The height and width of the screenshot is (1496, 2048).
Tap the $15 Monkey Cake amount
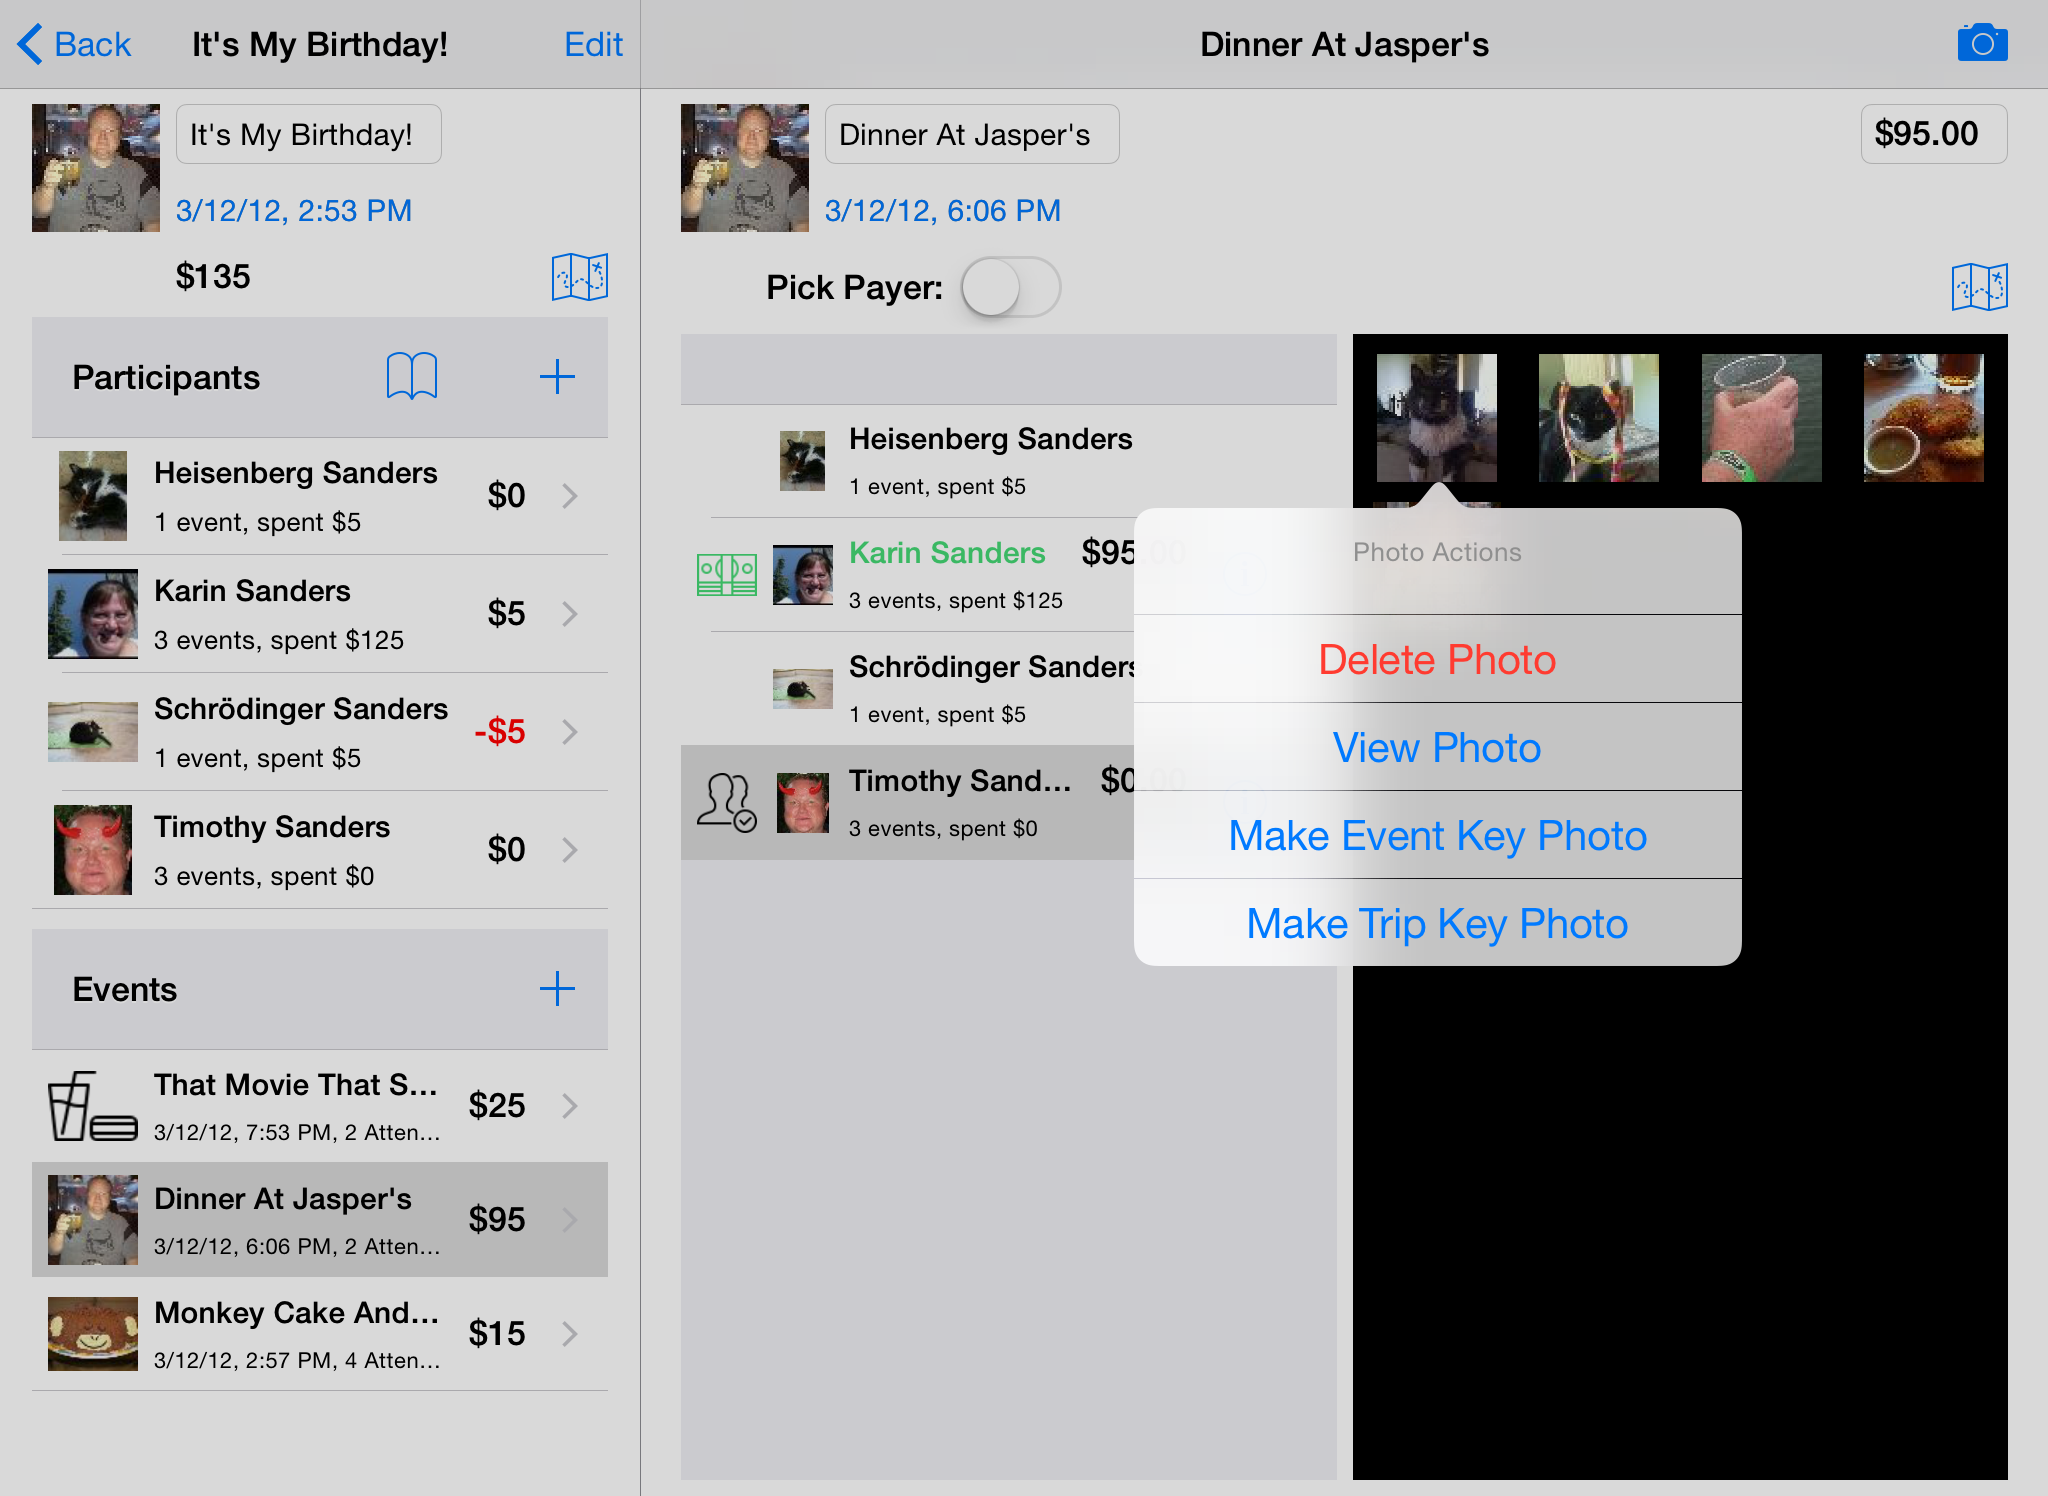pos(497,1334)
